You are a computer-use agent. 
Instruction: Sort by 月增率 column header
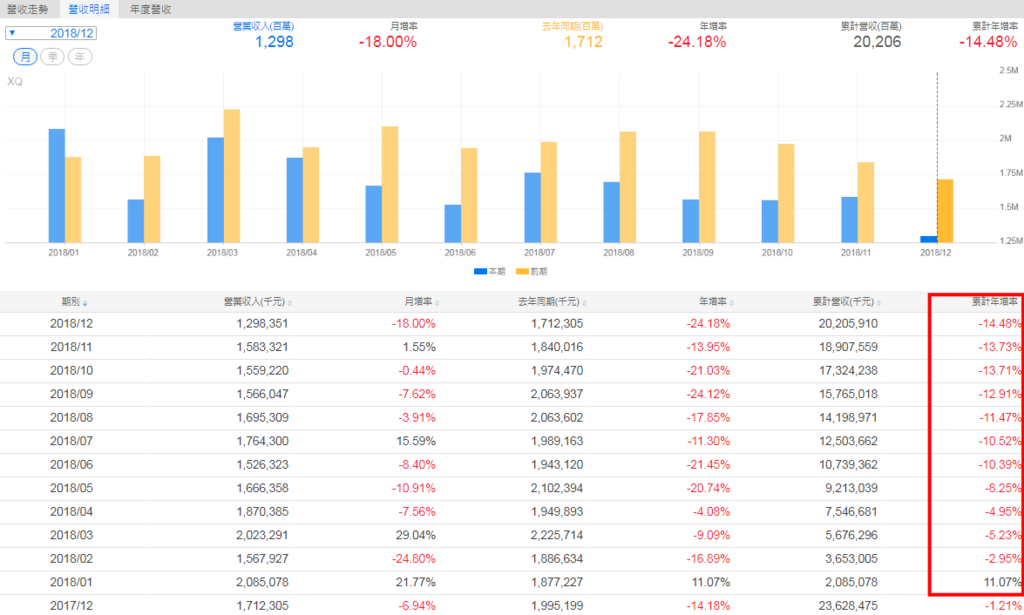[x=421, y=302]
